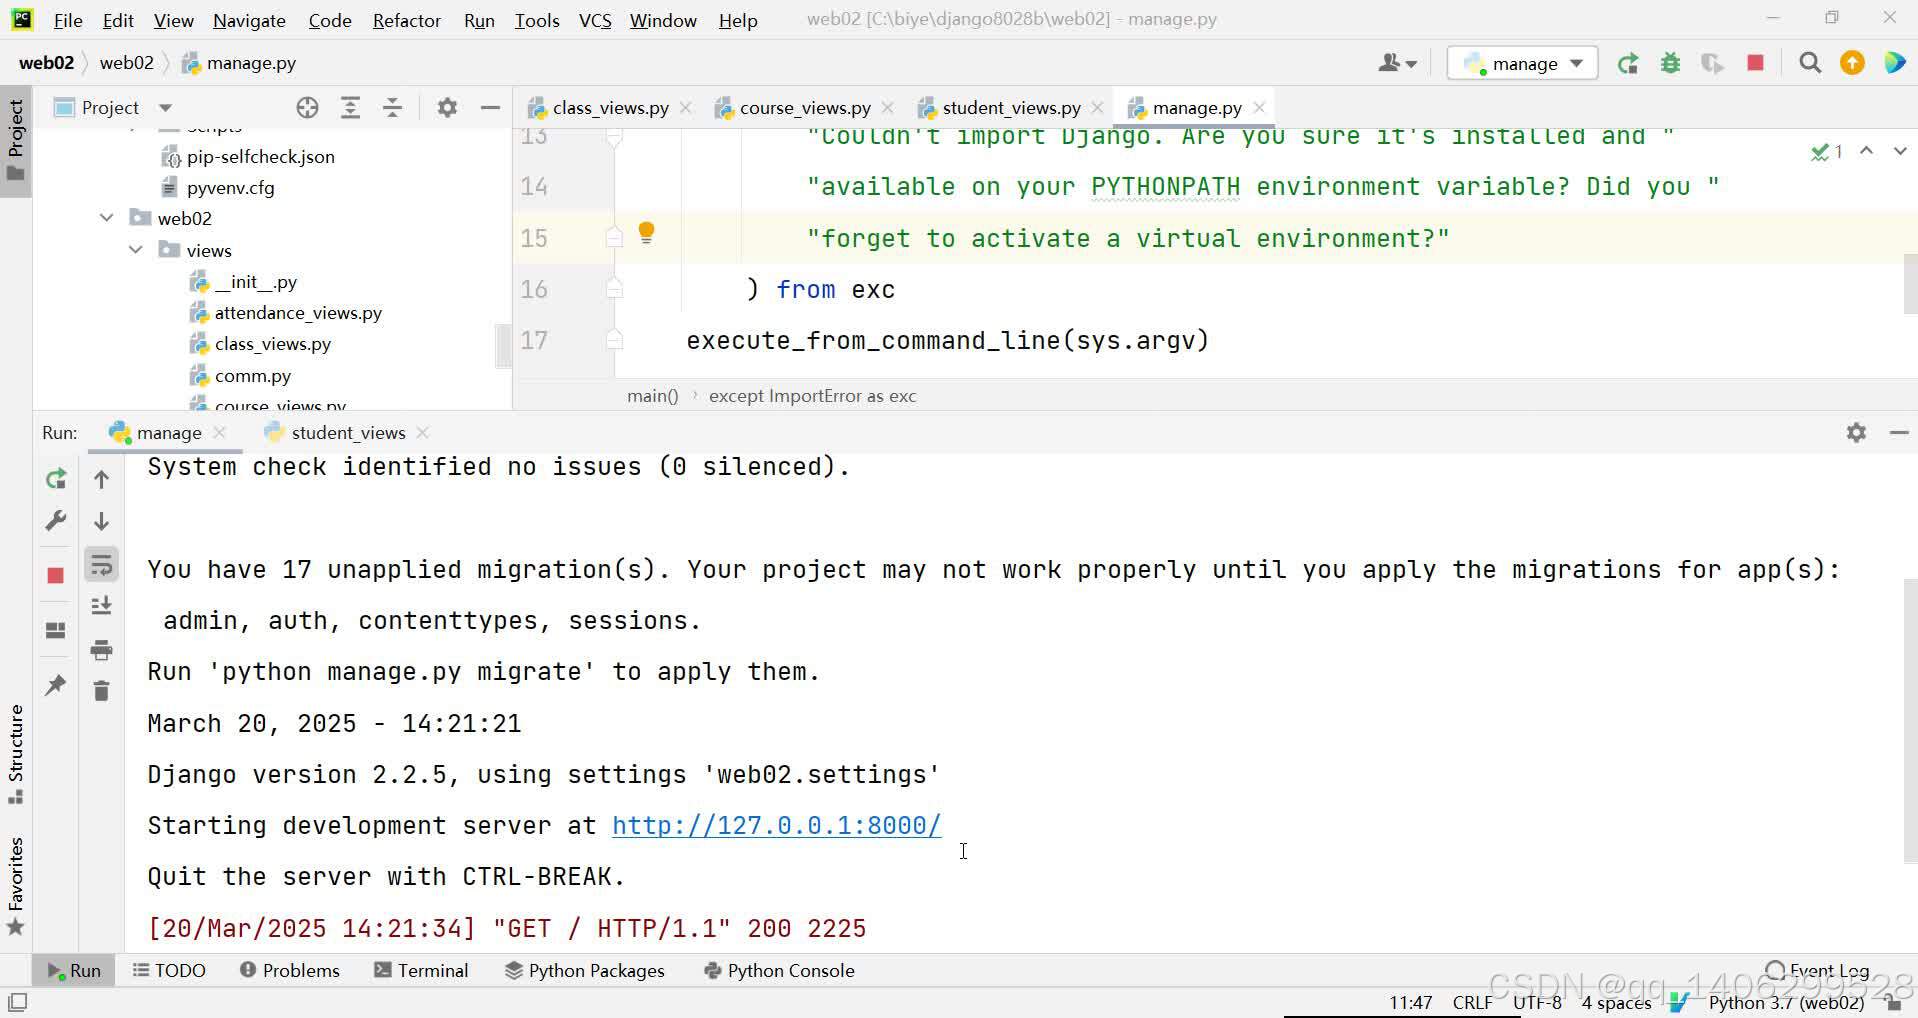Show intention actions light bulb on line 15
This screenshot has width=1918, height=1018.
(x=646, y=233)
